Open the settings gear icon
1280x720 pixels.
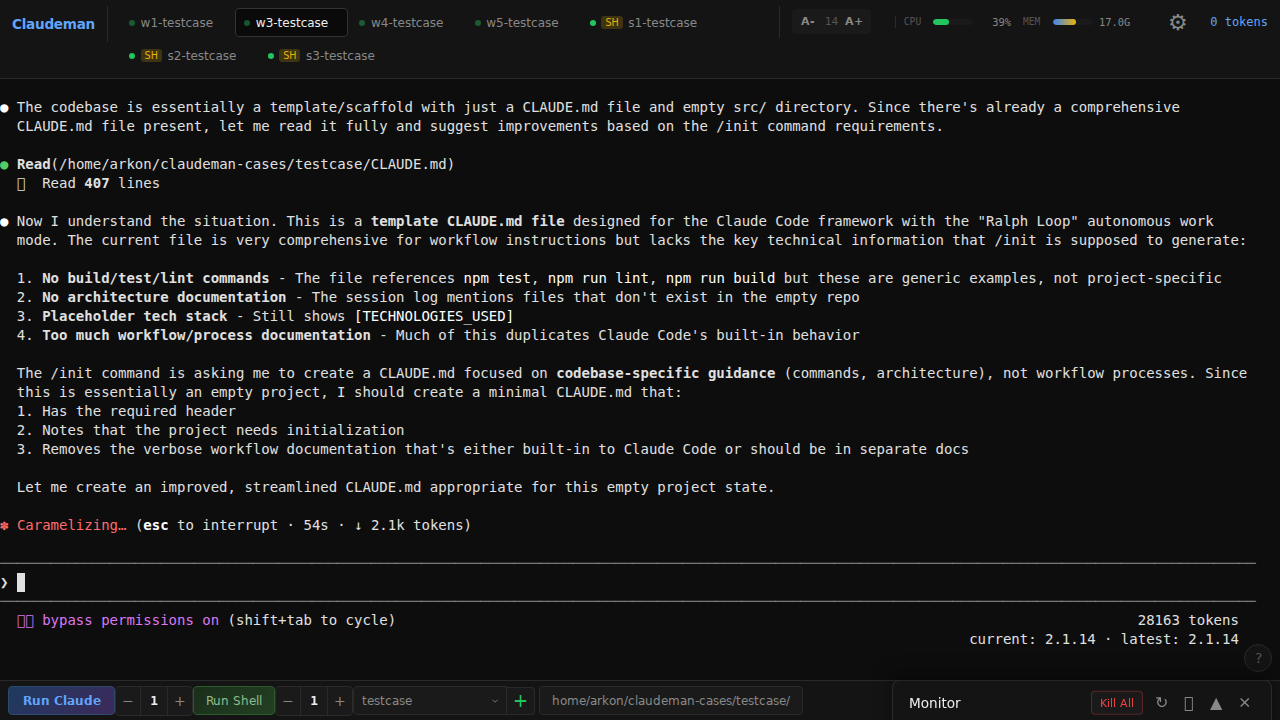point(1178,22)
